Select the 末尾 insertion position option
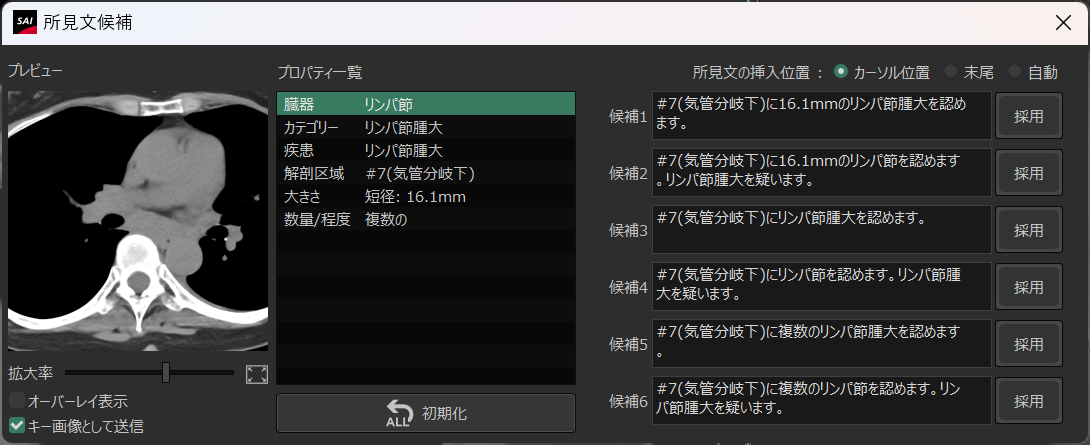This screenshot has width=1090, height=445. pyautogui.click(x=950, y=72)
